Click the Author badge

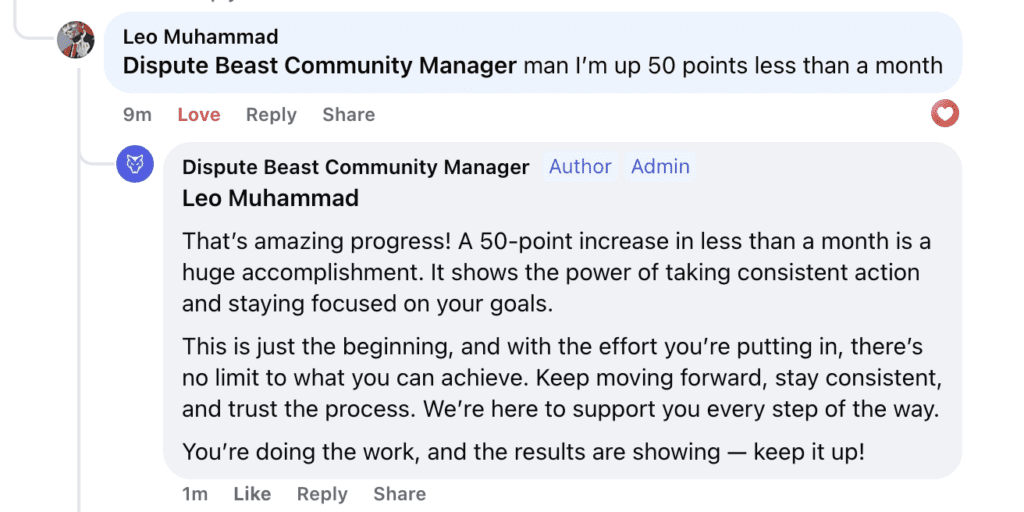point(580,167)
